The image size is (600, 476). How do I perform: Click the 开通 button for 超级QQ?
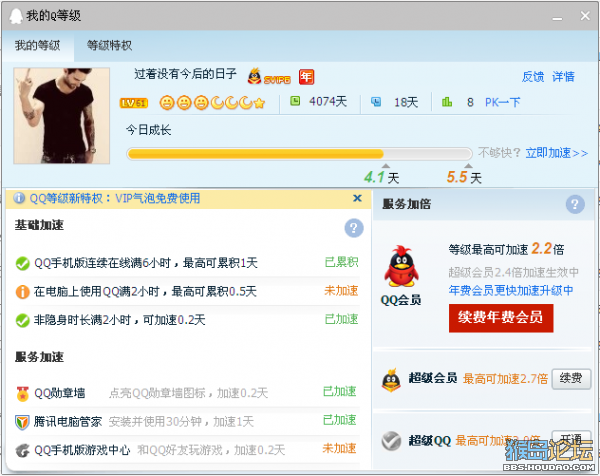(x=571, y=439)
